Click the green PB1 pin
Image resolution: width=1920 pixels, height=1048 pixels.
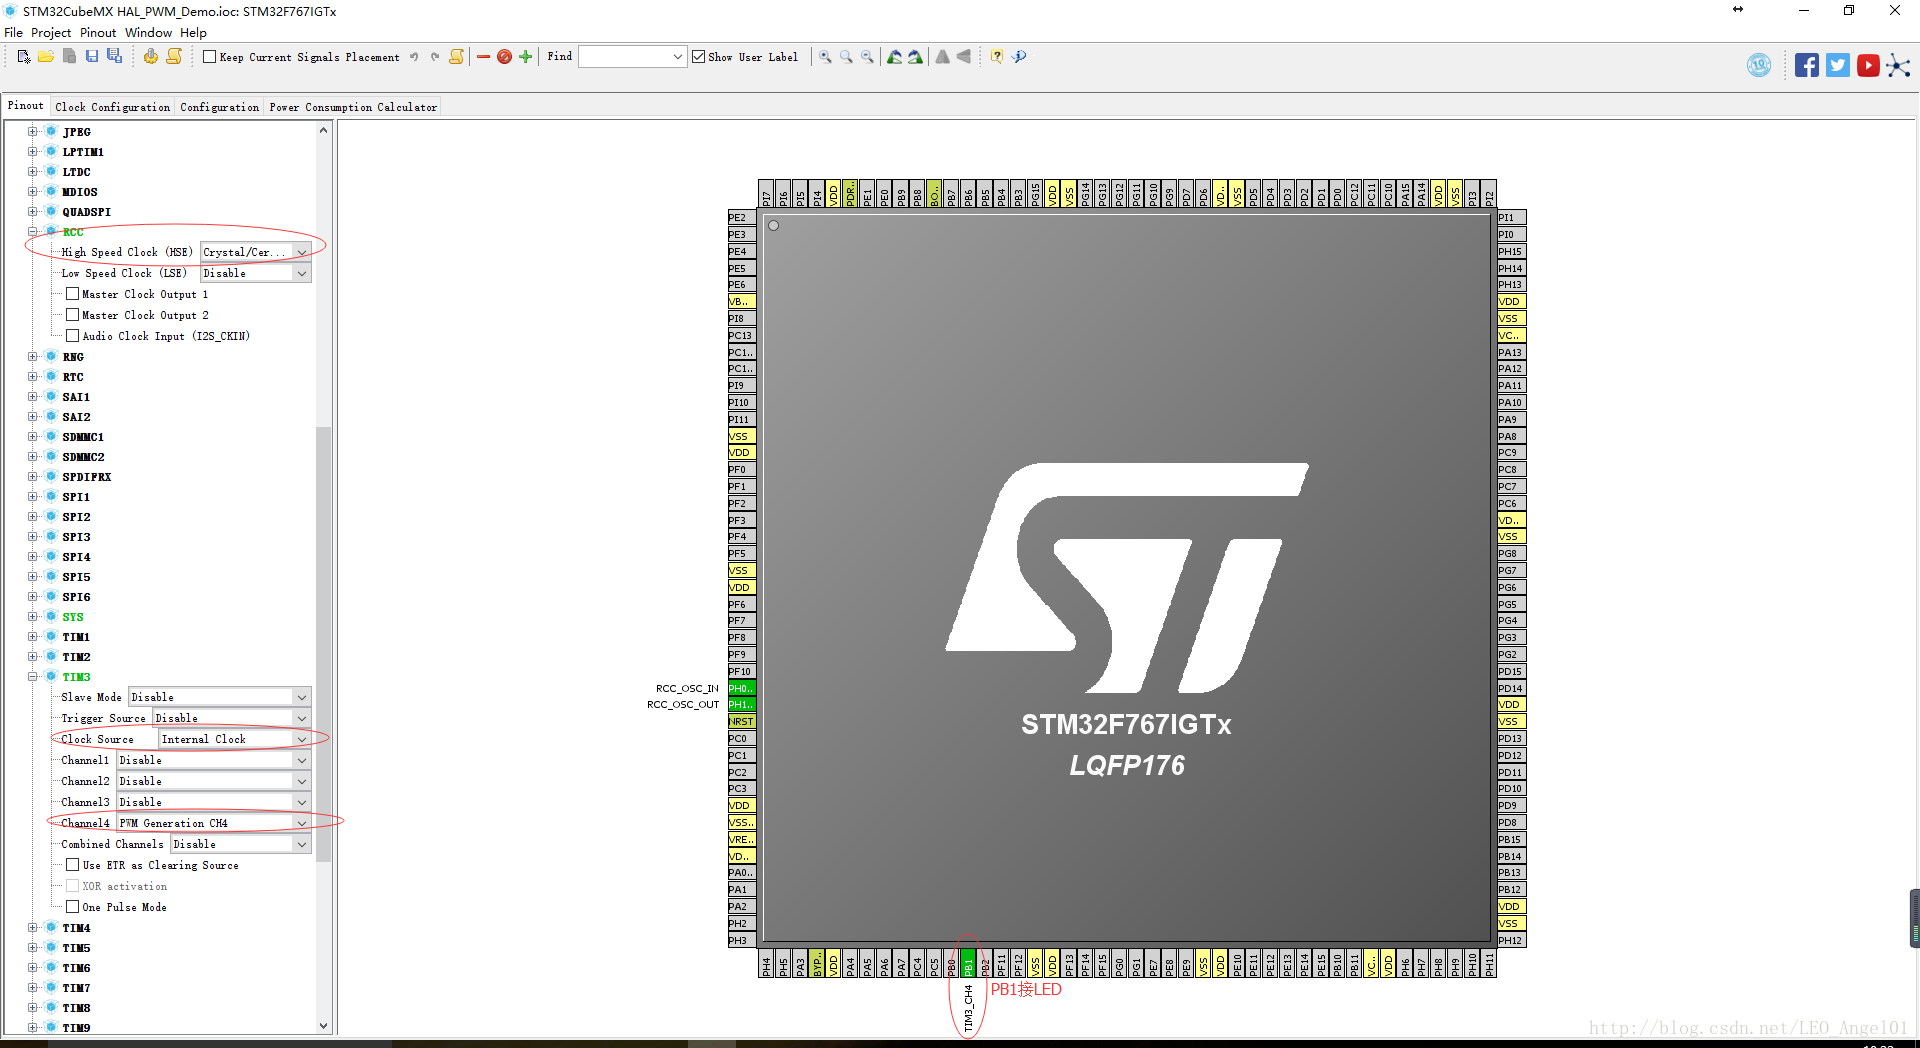[968, 964]
